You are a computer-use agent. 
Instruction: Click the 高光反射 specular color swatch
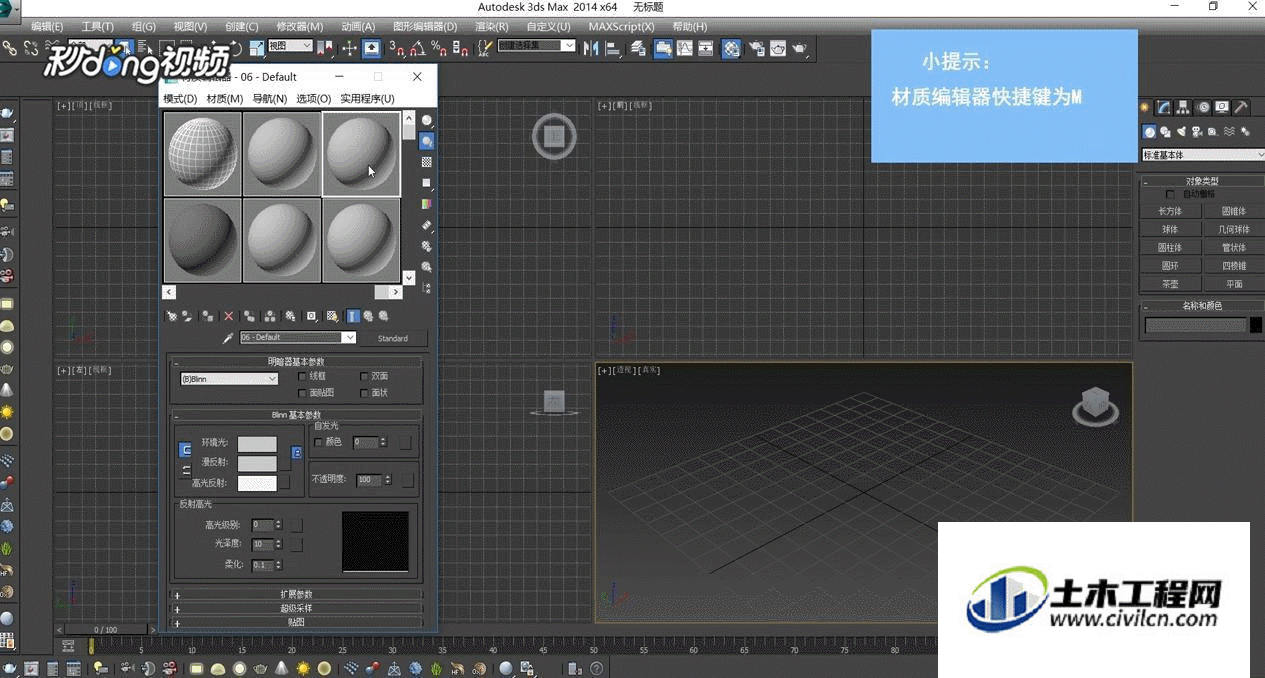(257, 483)
